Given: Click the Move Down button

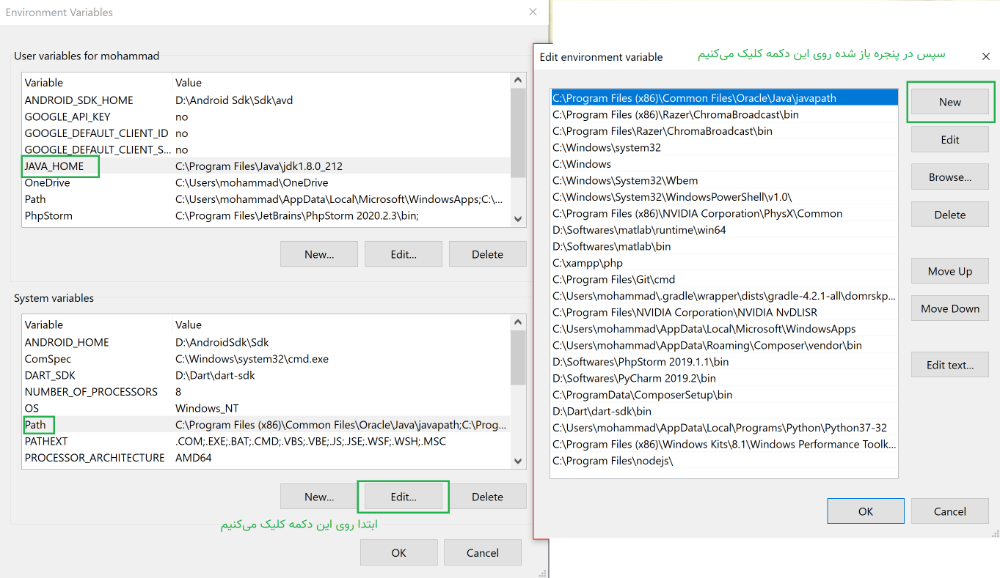Looking at the screenshot, I should point(950,309).
